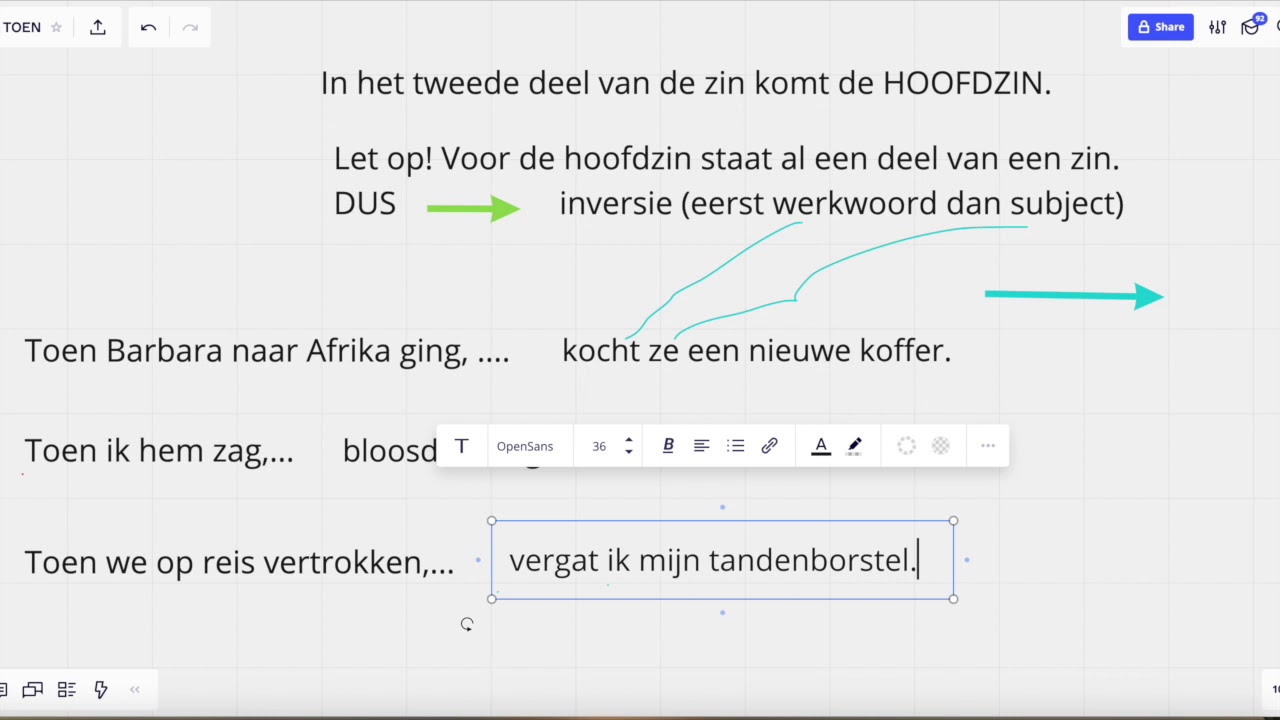Select the green arrow shape
1280x720 pixels.
(473, 208)
